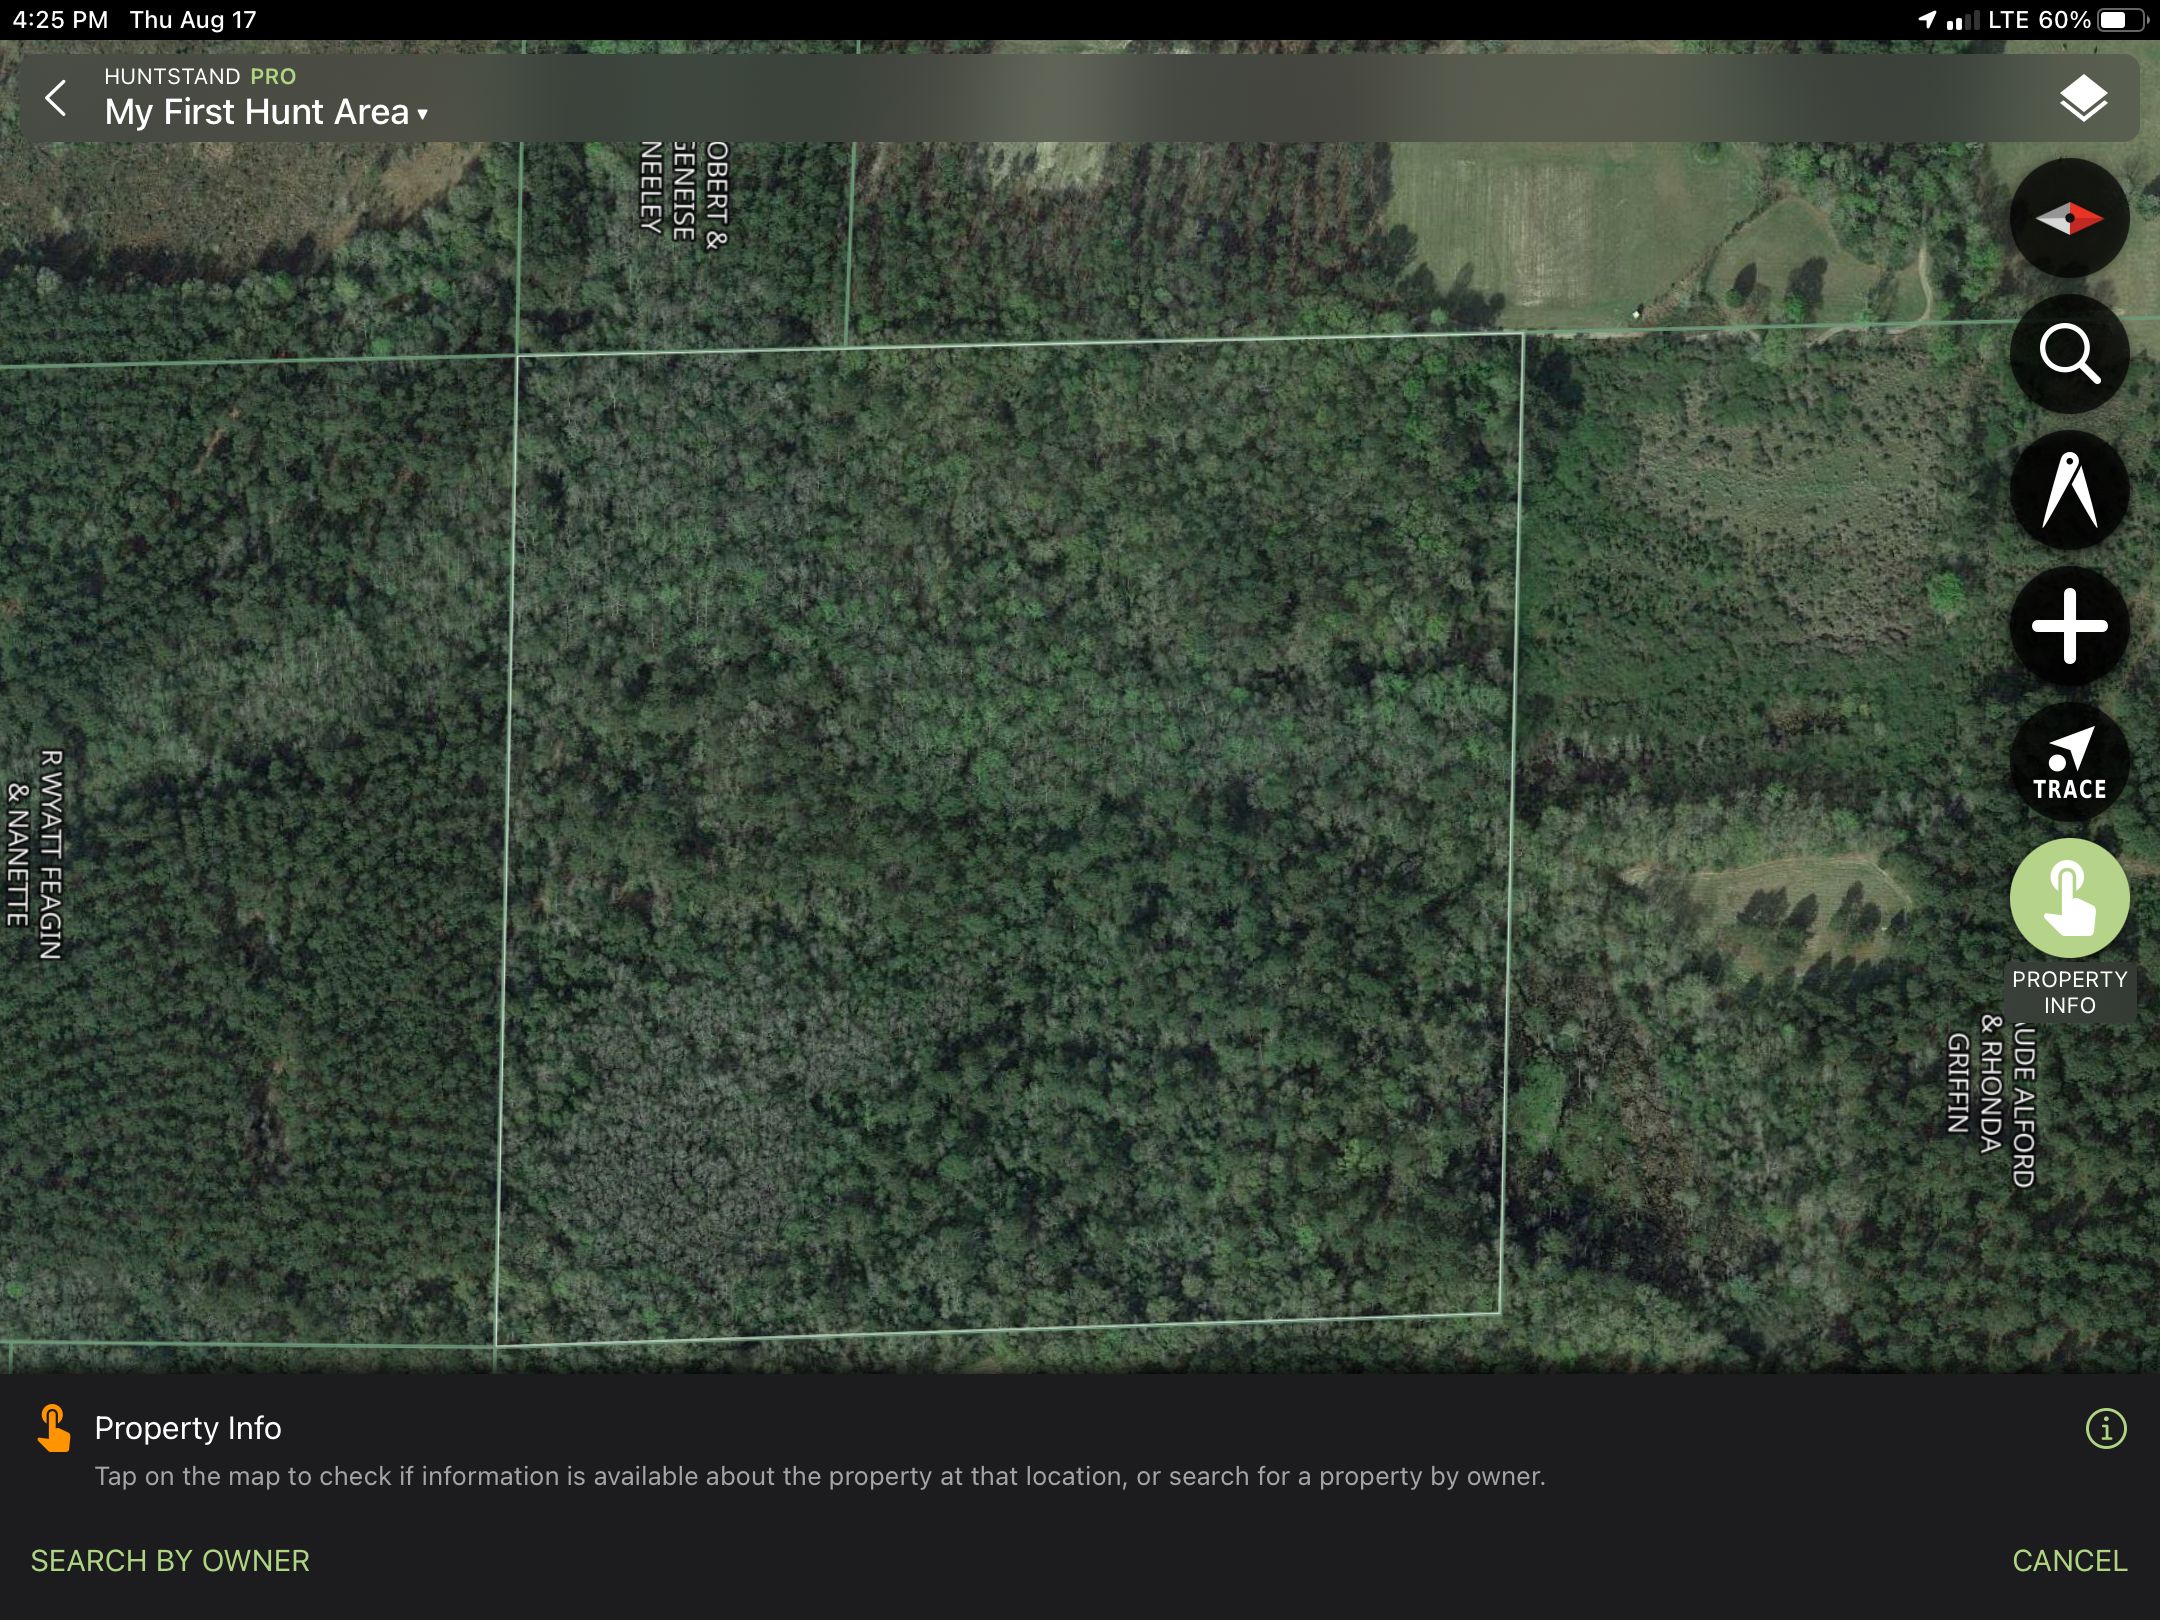
Task: Collapse the map view with the back chevron
Action: [x=56, y=98]
